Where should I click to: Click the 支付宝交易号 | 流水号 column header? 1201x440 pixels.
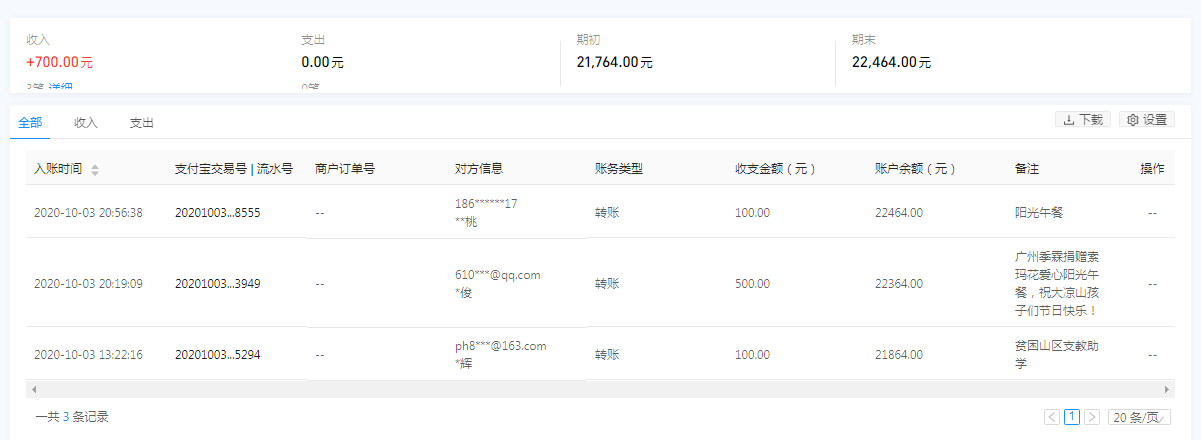(233, 169)
